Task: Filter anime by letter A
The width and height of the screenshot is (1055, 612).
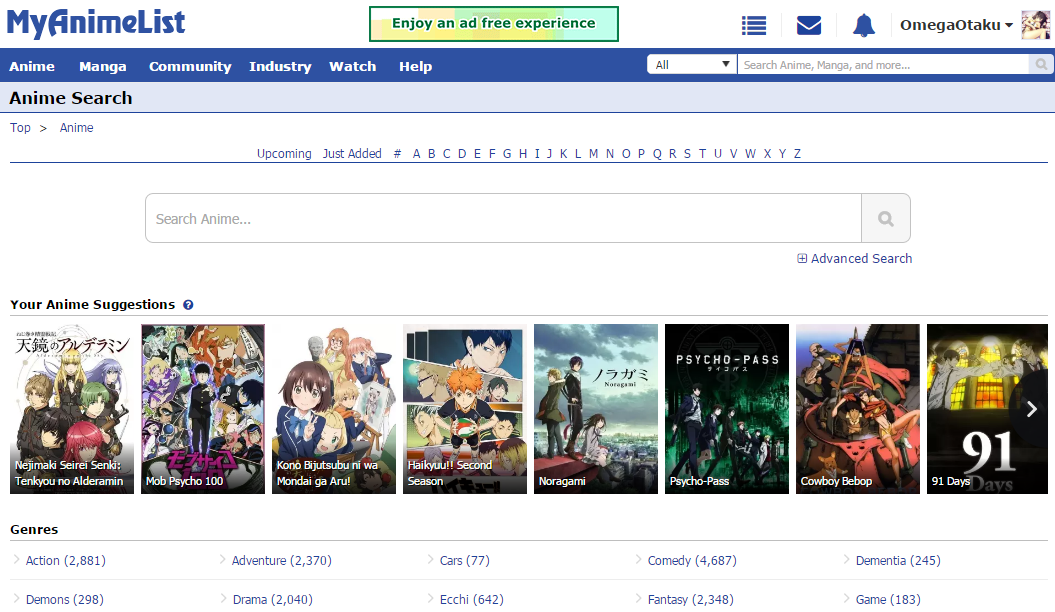Action: pos(416,153)
